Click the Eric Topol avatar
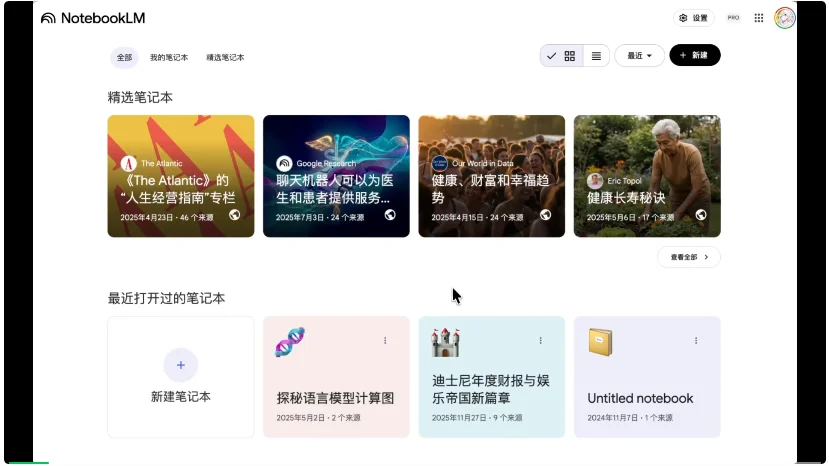This screenshot has height=466, width=829. tap(595, 181)
